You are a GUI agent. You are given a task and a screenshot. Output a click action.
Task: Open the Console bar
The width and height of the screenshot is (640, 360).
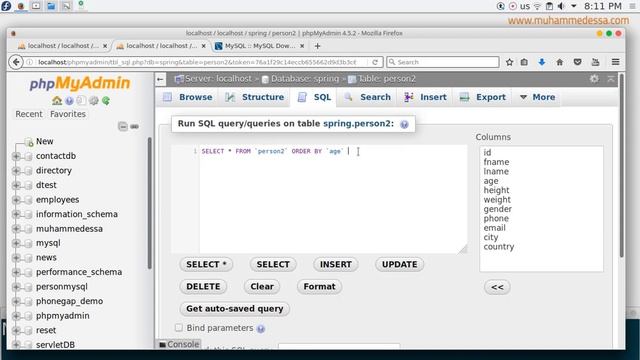pyautogui.click(x=179, y=344)
